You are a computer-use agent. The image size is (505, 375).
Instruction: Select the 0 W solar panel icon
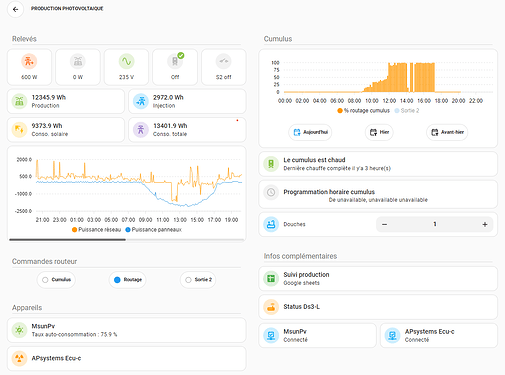(x=78, y=61)
